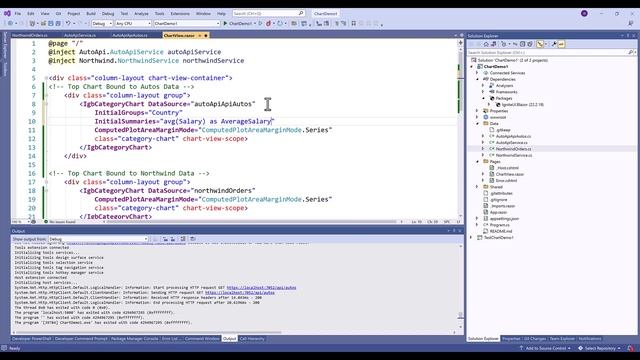The image size is (640, 360).
Task: Click Show All Files icon in Solution Explorer
Action: point(530,44)
